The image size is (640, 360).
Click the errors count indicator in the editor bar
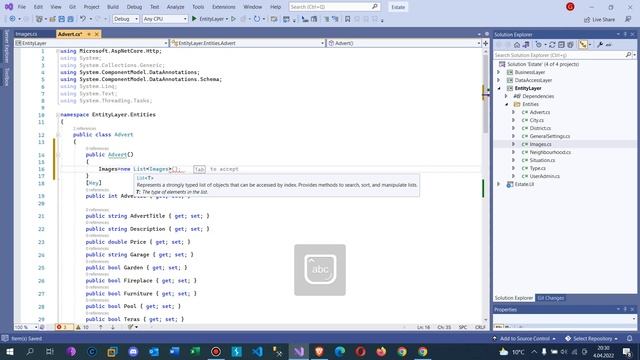pos(63,327)
